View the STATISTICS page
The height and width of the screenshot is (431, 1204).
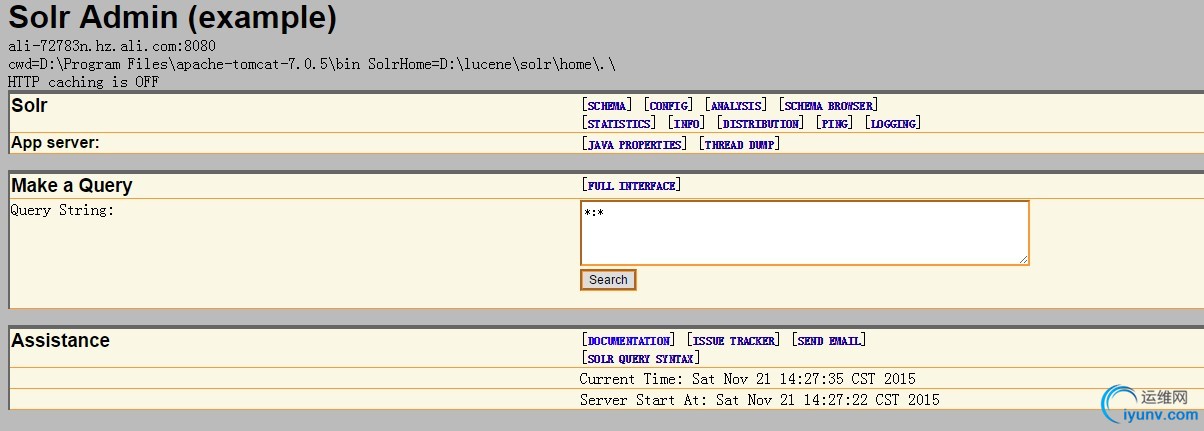[x=619, y=123]
